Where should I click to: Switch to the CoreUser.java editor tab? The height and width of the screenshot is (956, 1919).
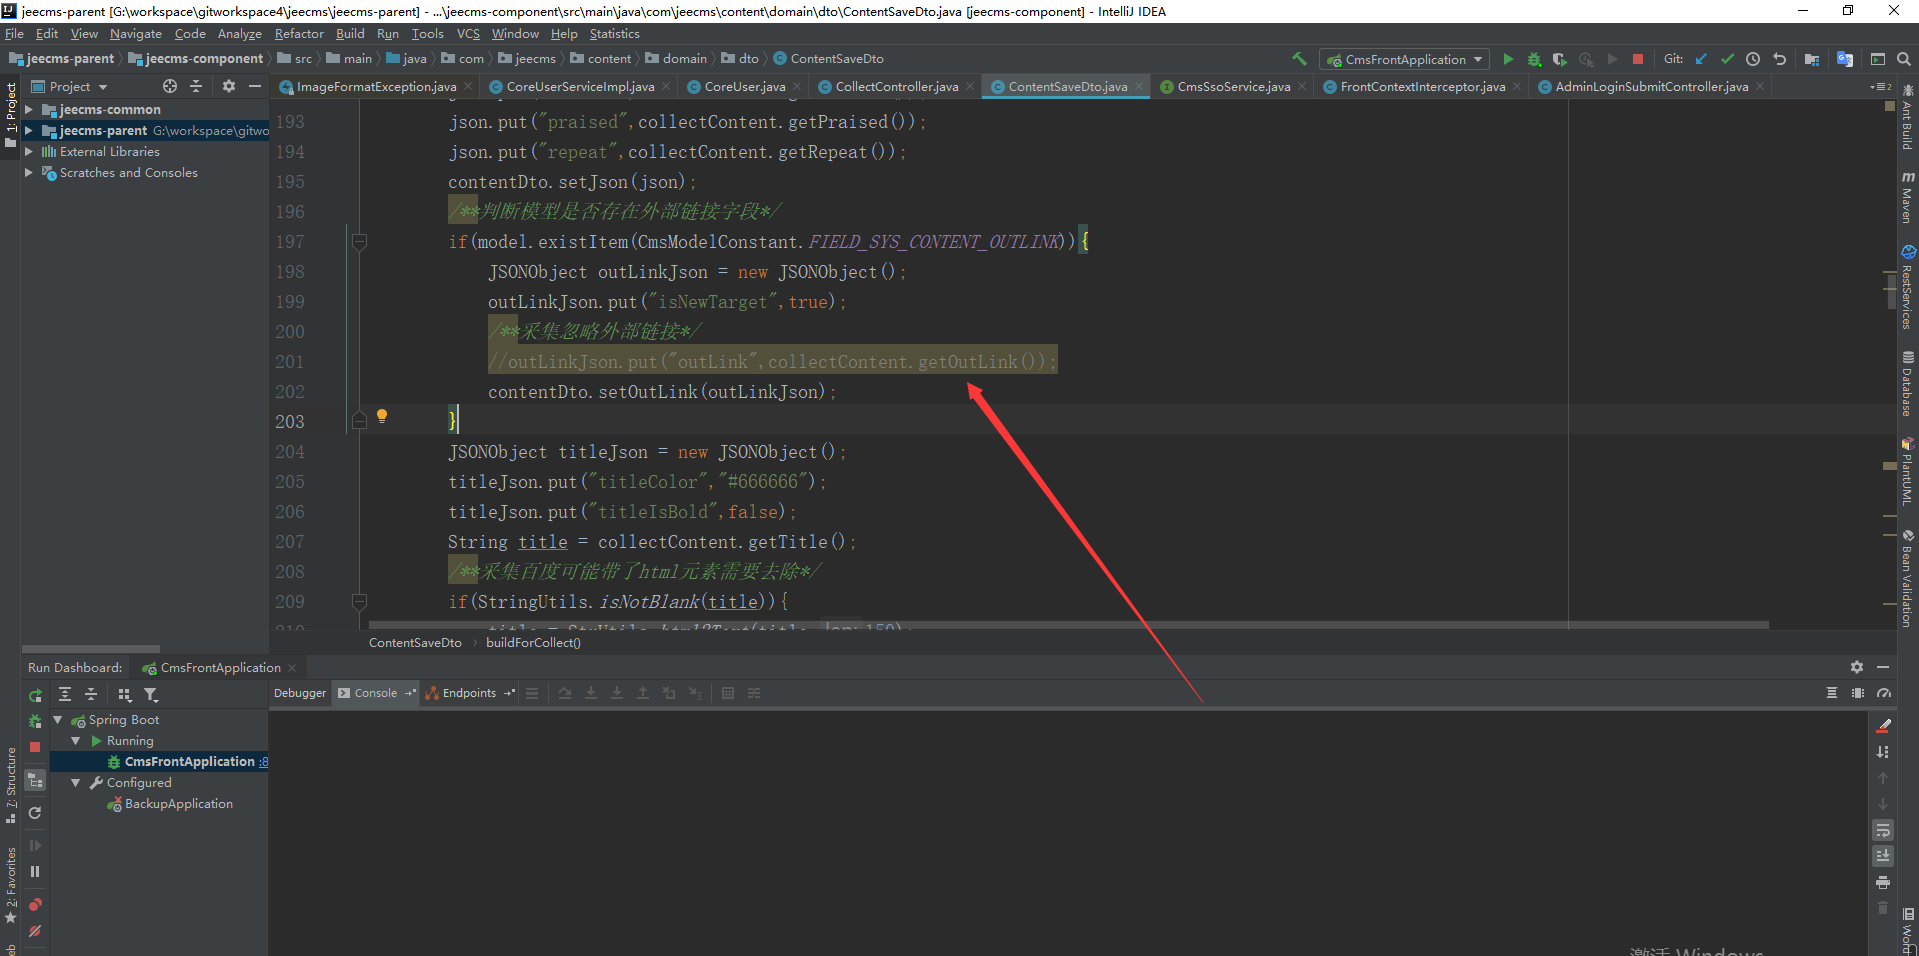click(744, 87)
